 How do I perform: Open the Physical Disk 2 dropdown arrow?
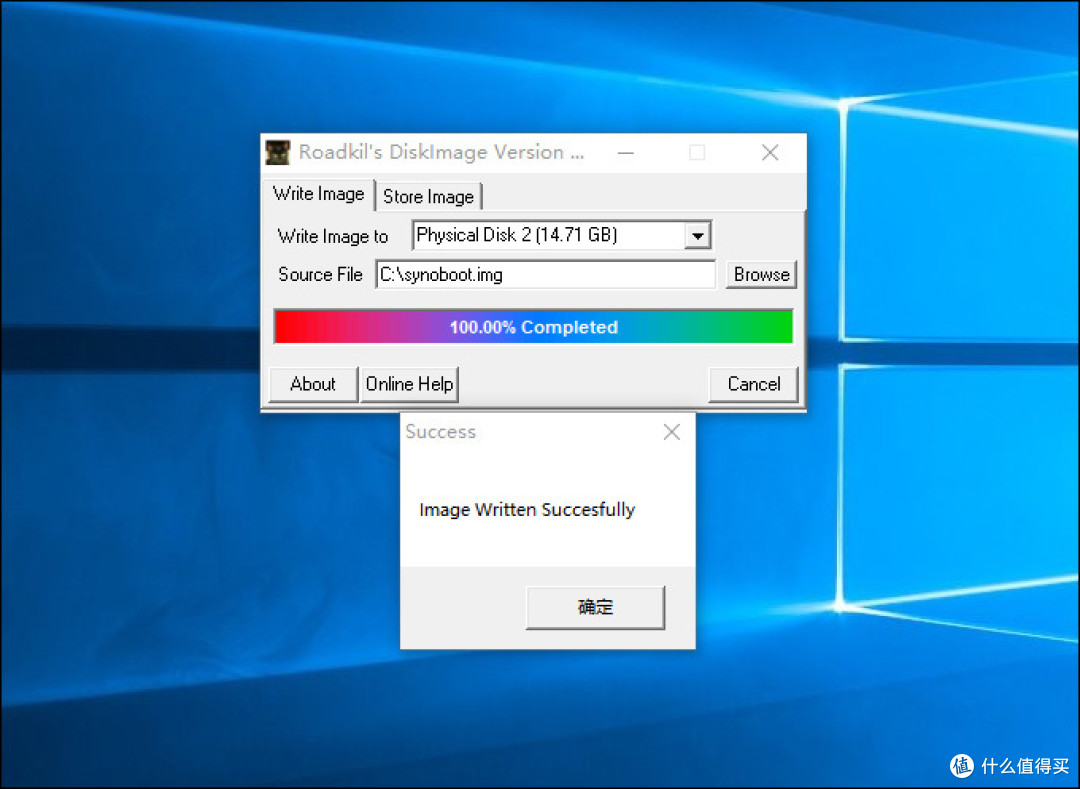(697, 235)
